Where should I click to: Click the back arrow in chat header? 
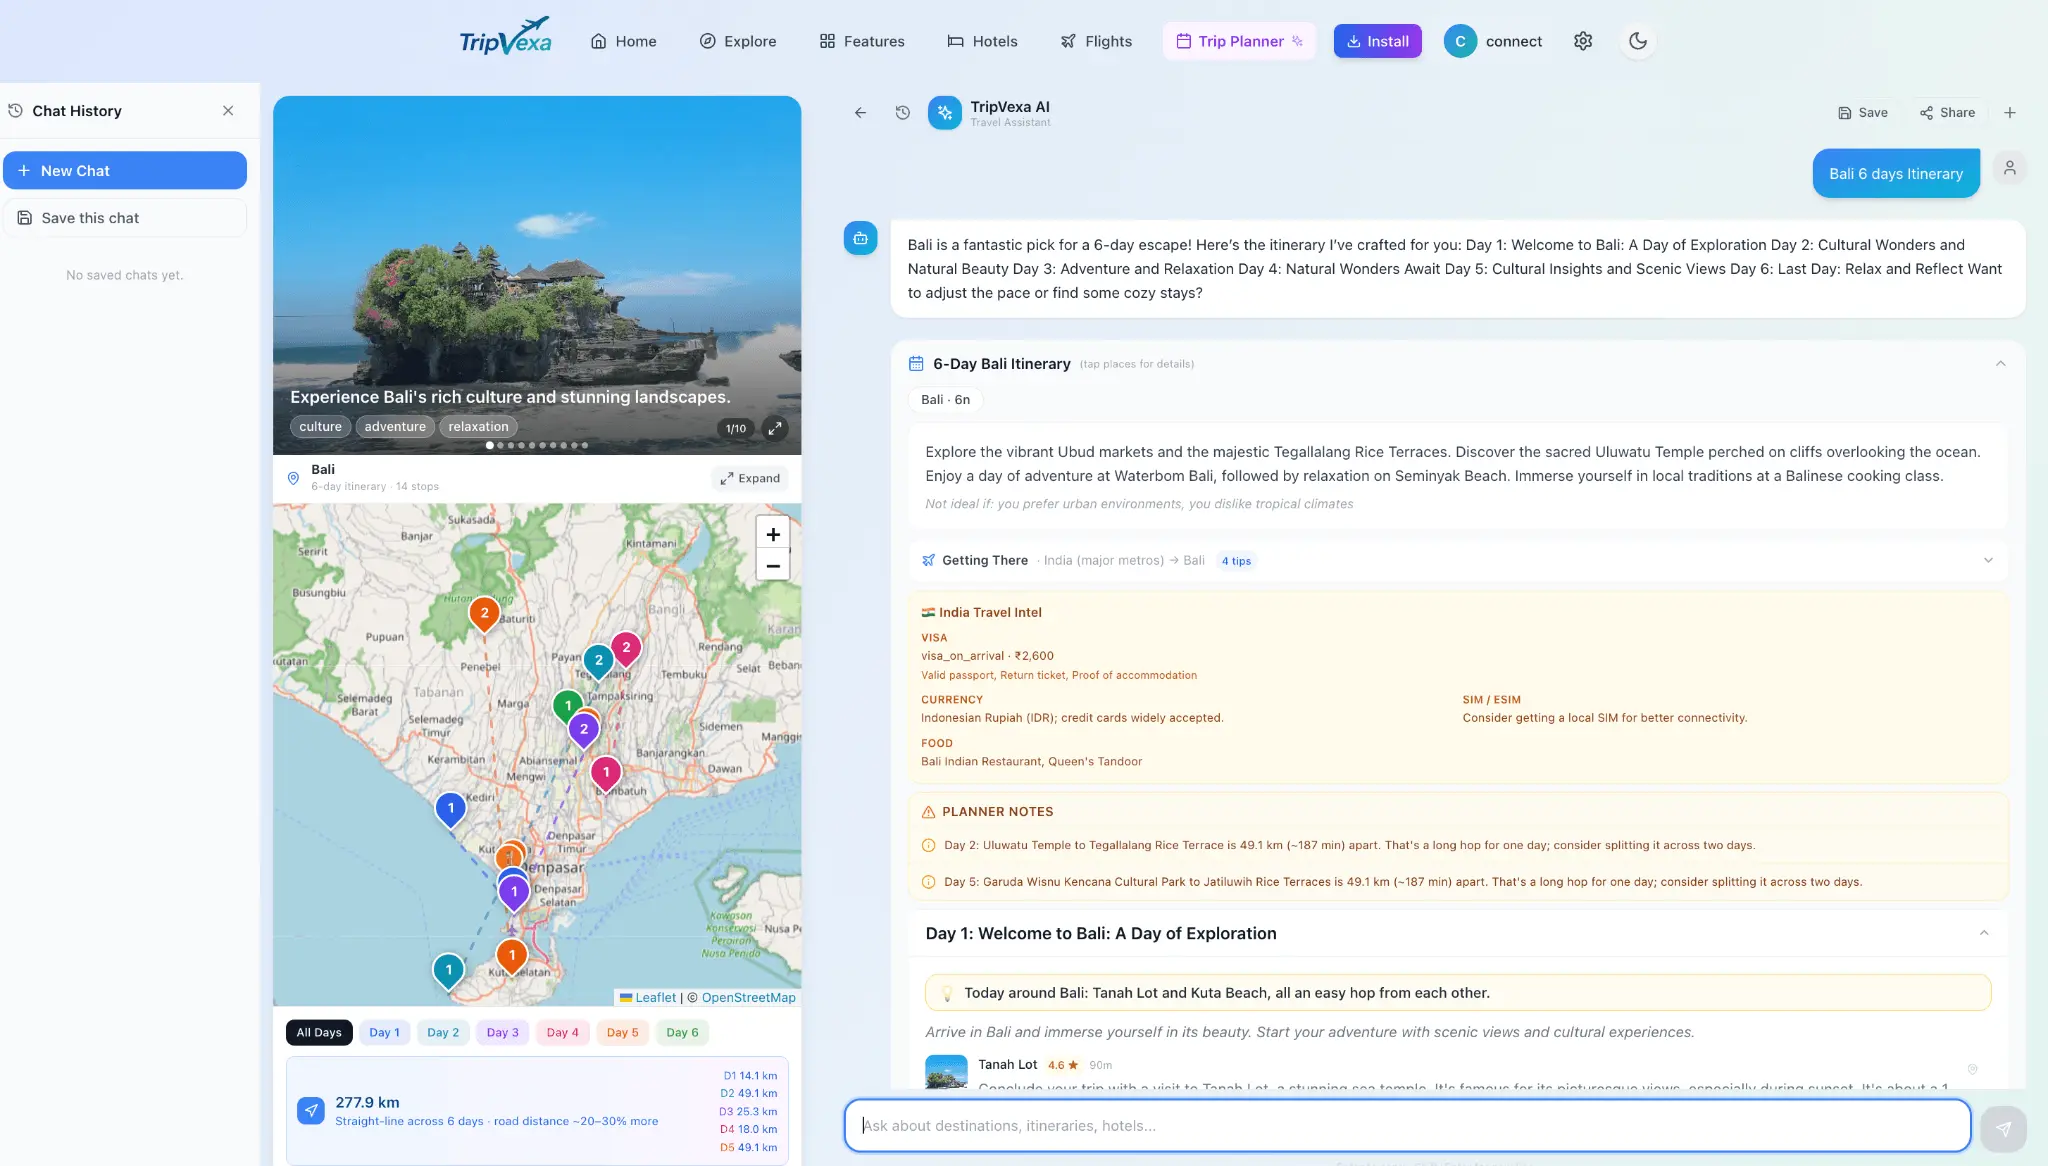click(860, 113)
